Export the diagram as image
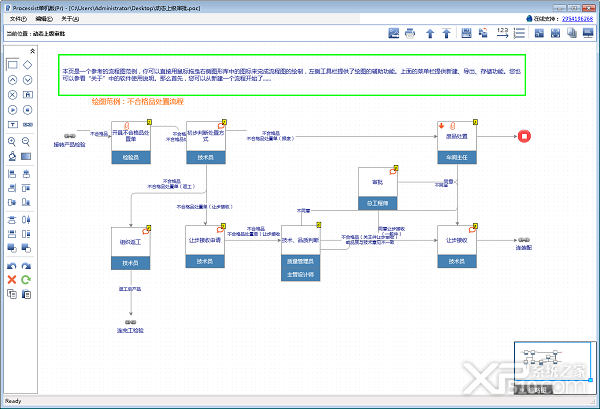 click(x=394, y=33)
